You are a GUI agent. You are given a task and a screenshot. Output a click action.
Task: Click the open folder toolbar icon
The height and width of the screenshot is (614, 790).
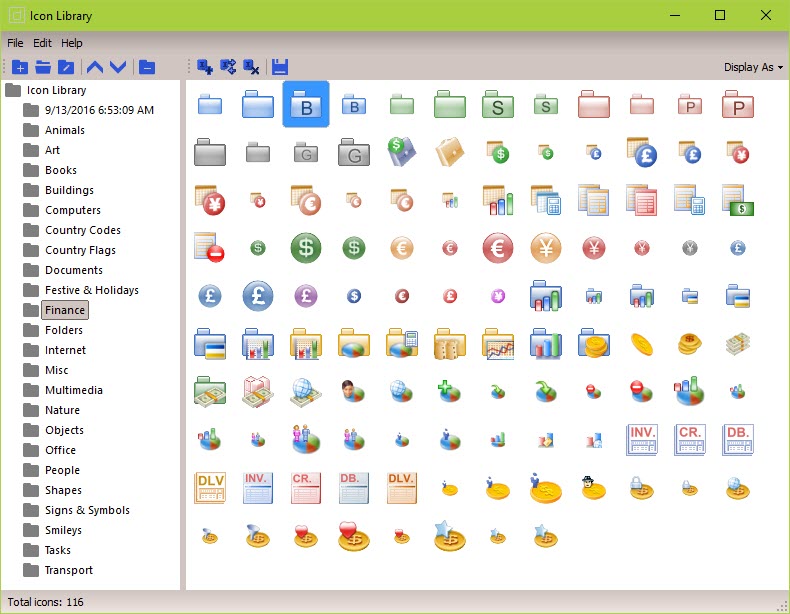point(43,67)
